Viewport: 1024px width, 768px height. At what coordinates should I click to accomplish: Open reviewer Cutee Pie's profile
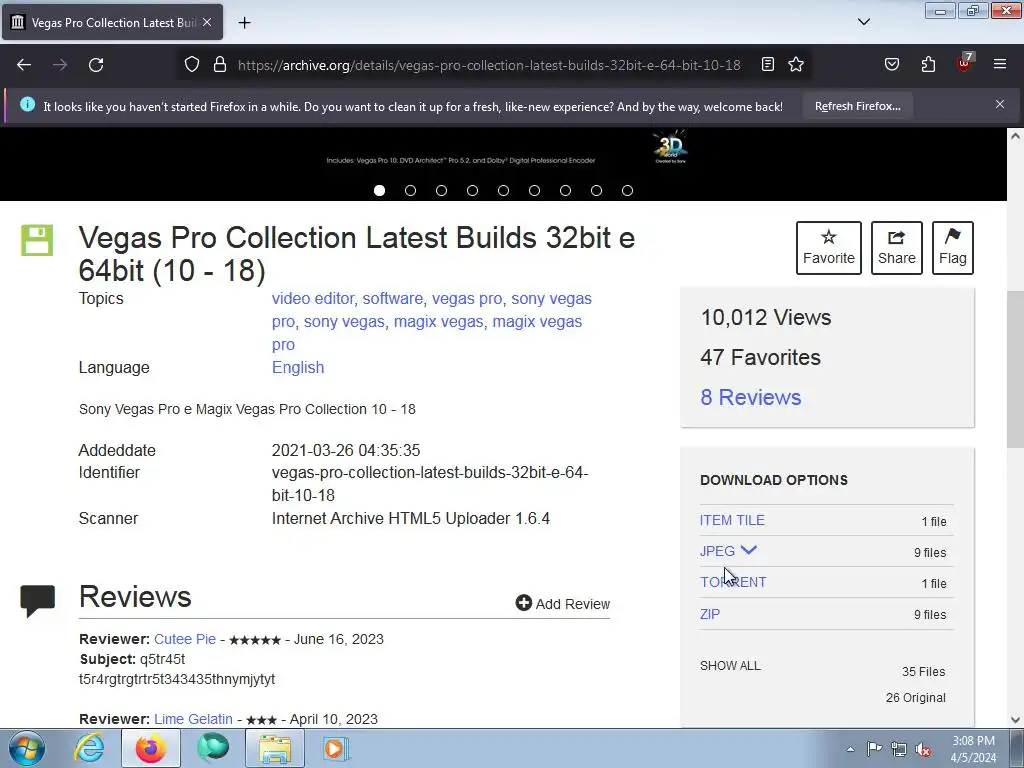(x=185, y=639)
